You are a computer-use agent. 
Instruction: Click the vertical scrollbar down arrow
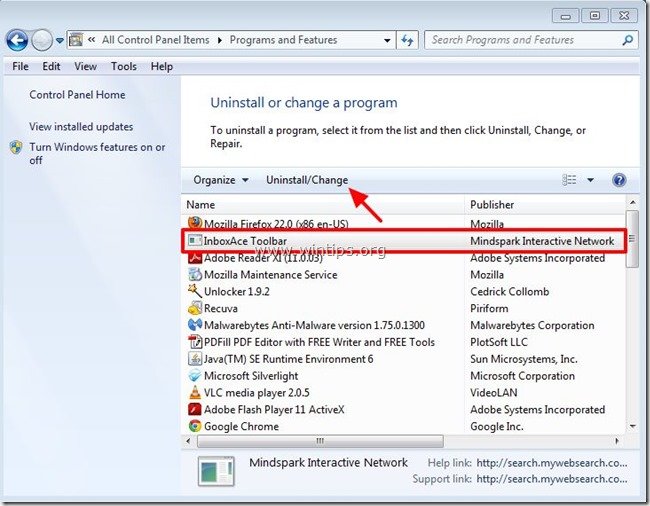(633, 426)
